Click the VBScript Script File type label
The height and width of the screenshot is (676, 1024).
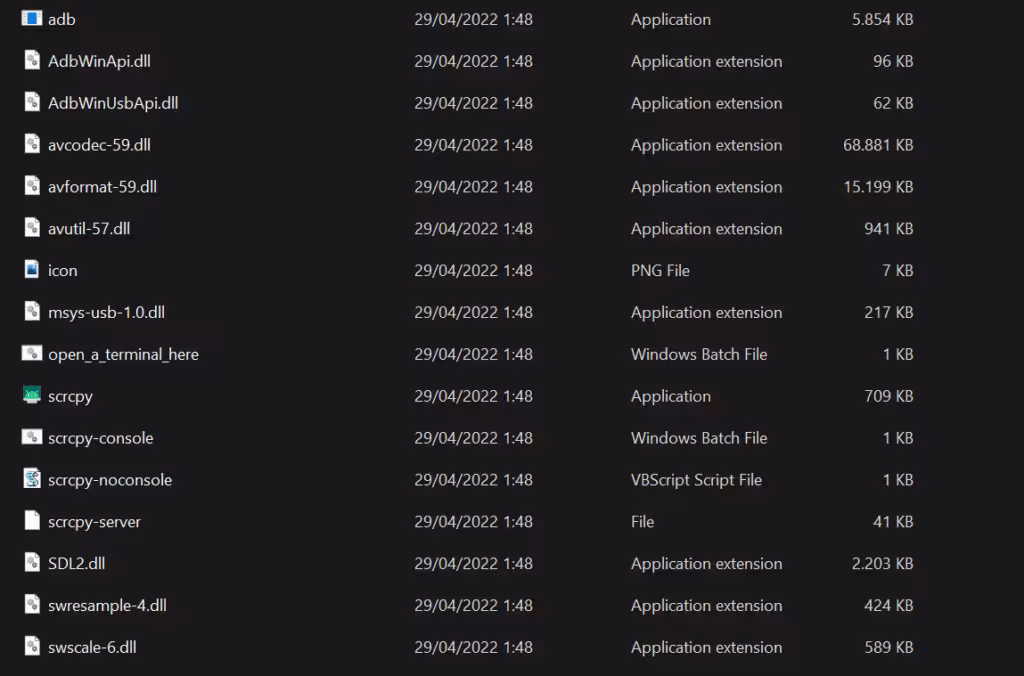pos(696,480)
